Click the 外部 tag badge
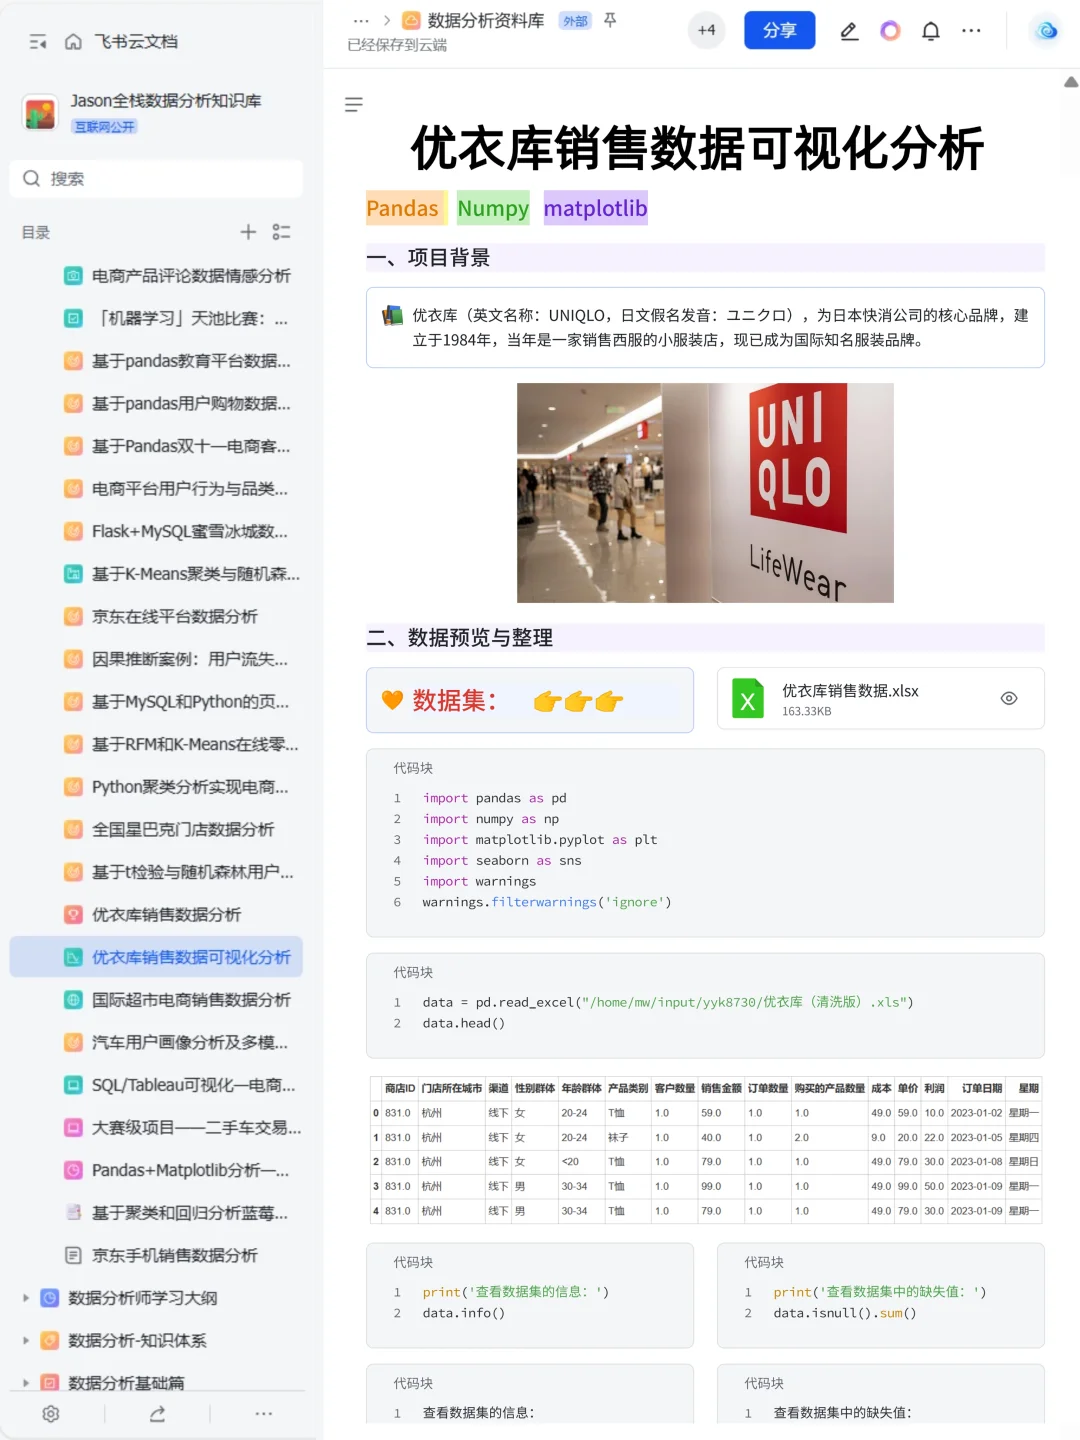1080x1440 pixels. coord(575,21)
